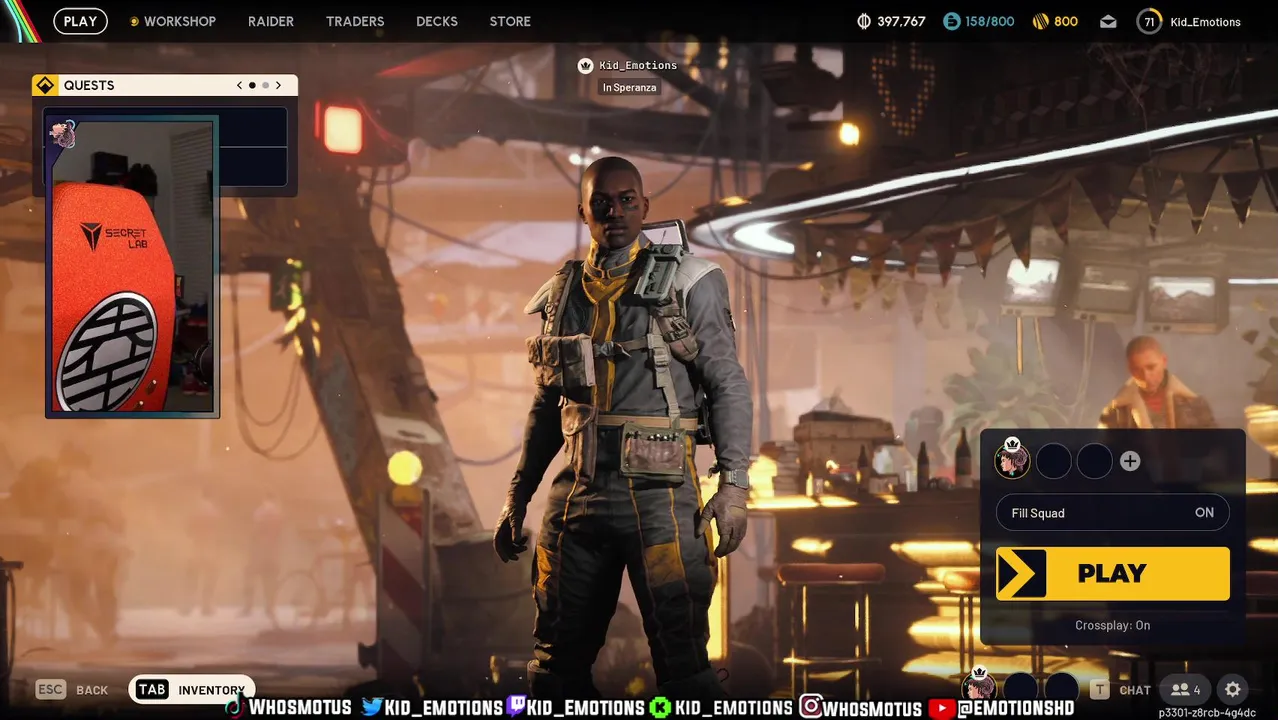Viewport: 1278px width, 720px height.
Task: Go to next quest page arrow
Action: [278, 85]
